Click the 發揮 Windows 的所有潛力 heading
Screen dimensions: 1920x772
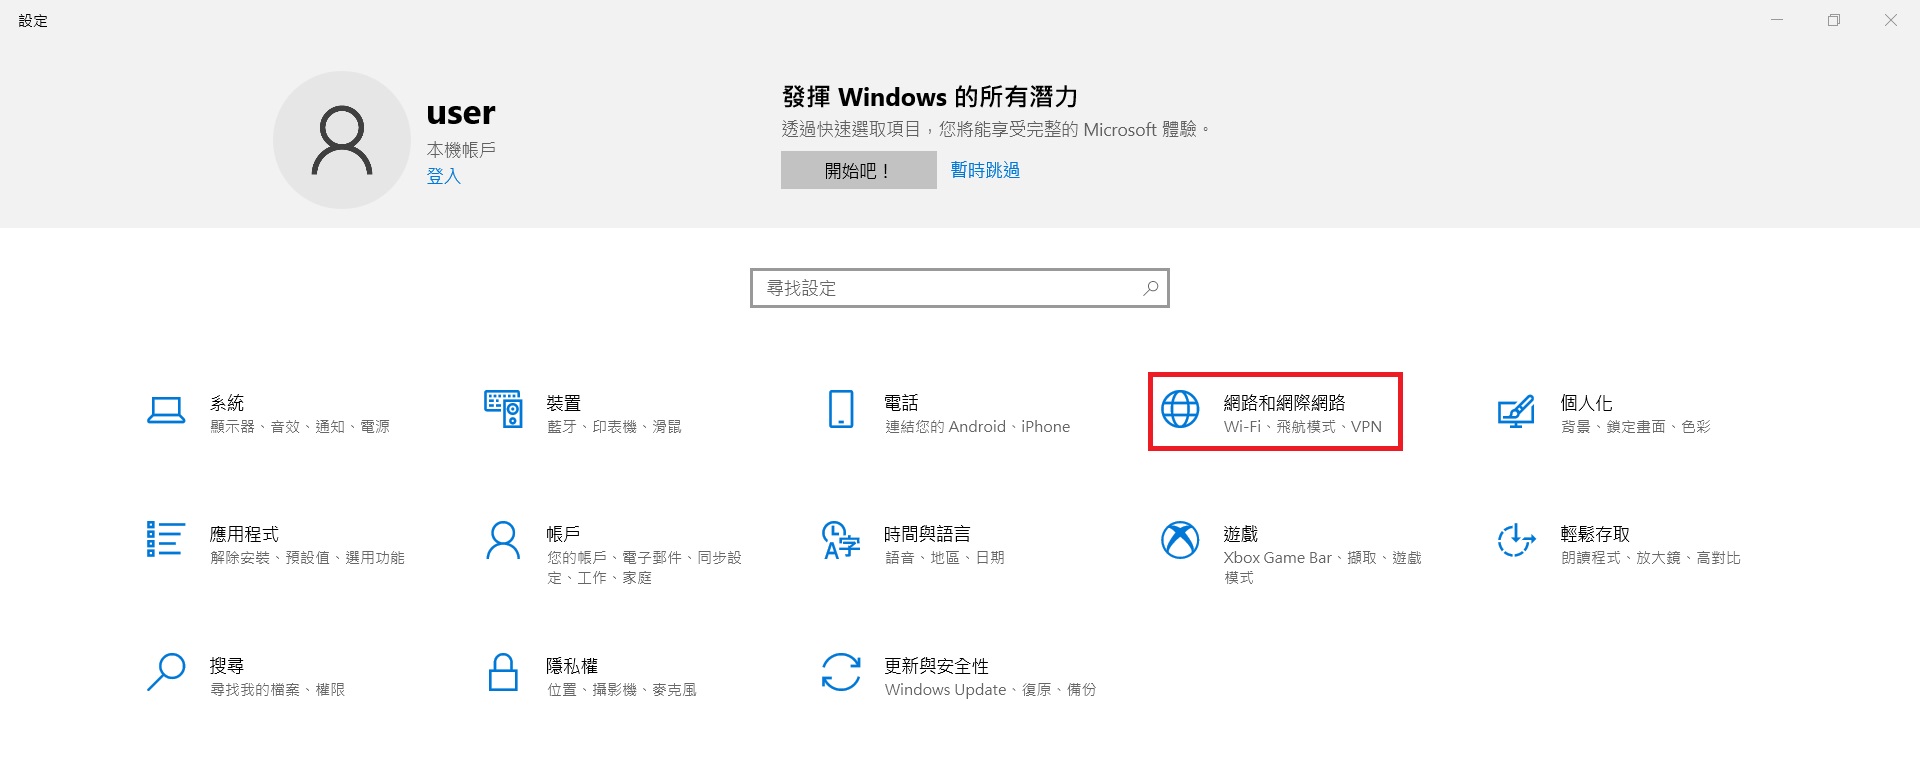point(930,97)
